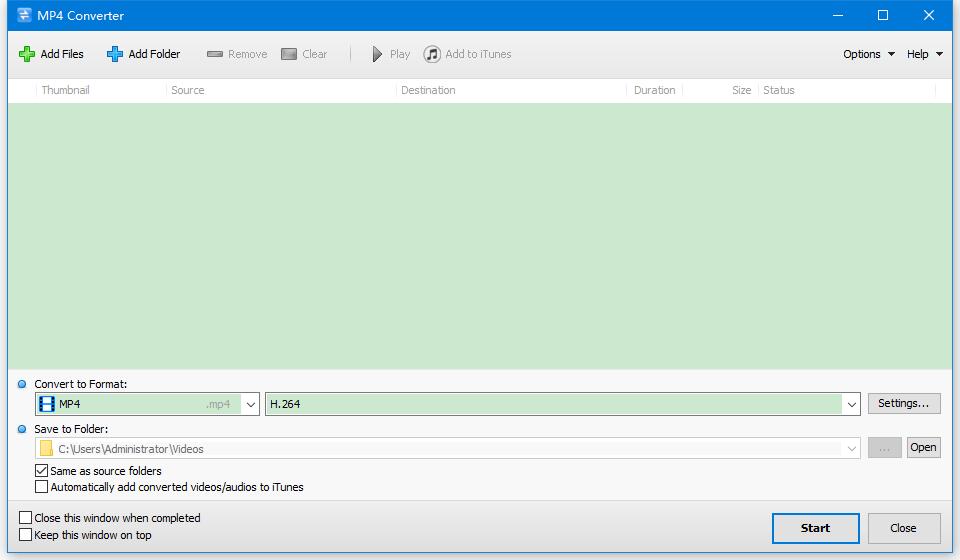Uncheck Same as source folders
Viewport: 960px width, 560px height.
tap(41, 471)
